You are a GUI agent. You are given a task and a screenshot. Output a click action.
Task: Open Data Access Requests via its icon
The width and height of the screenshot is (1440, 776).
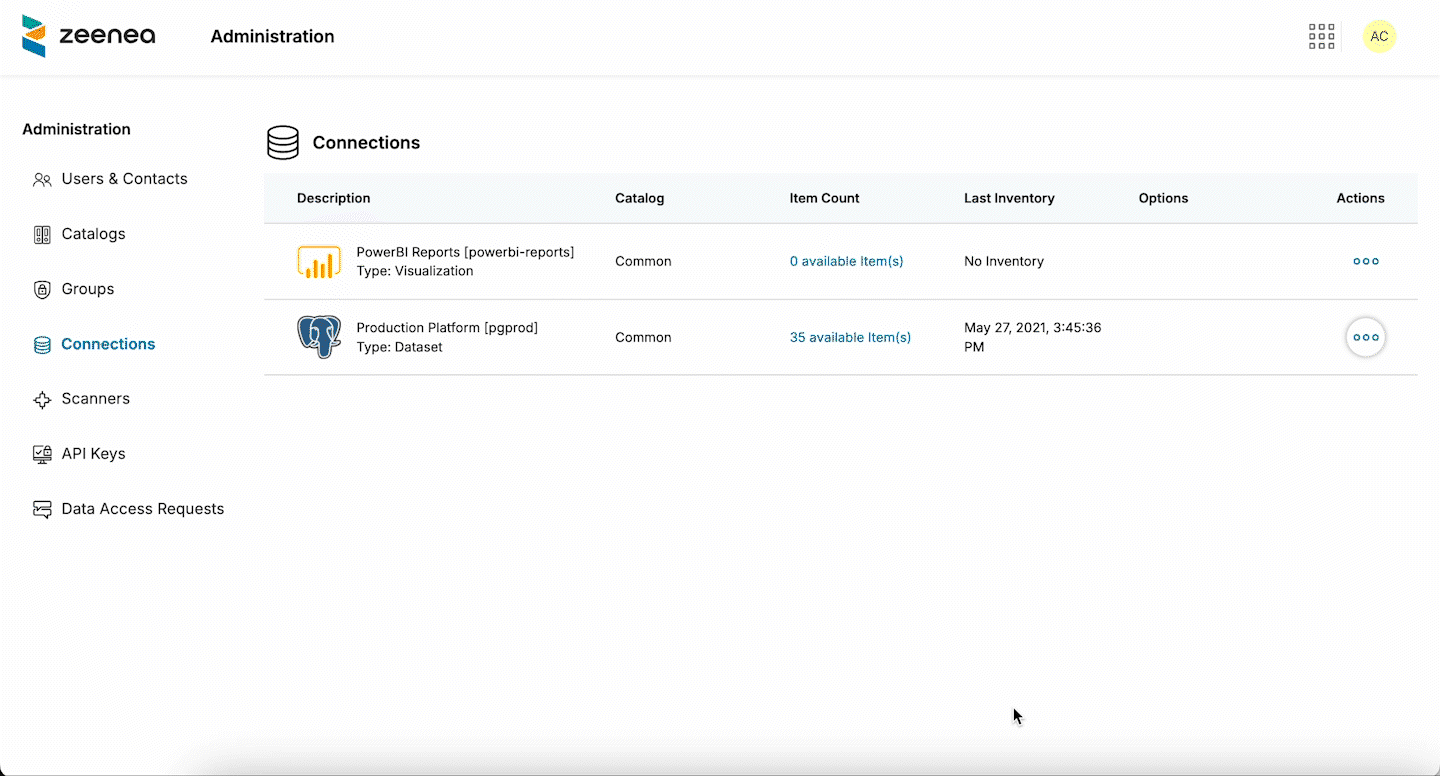(42, 509)
